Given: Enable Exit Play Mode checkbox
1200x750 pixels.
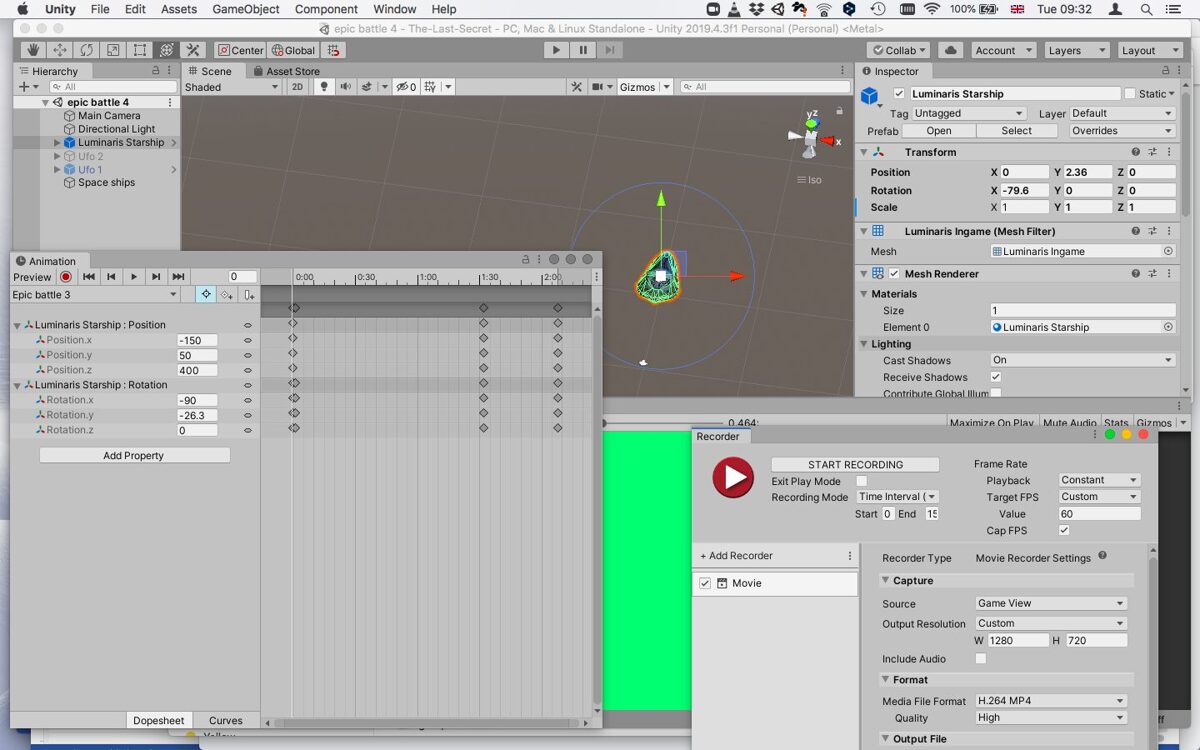Looking at the screenshot, I should [x=862, y=481].
